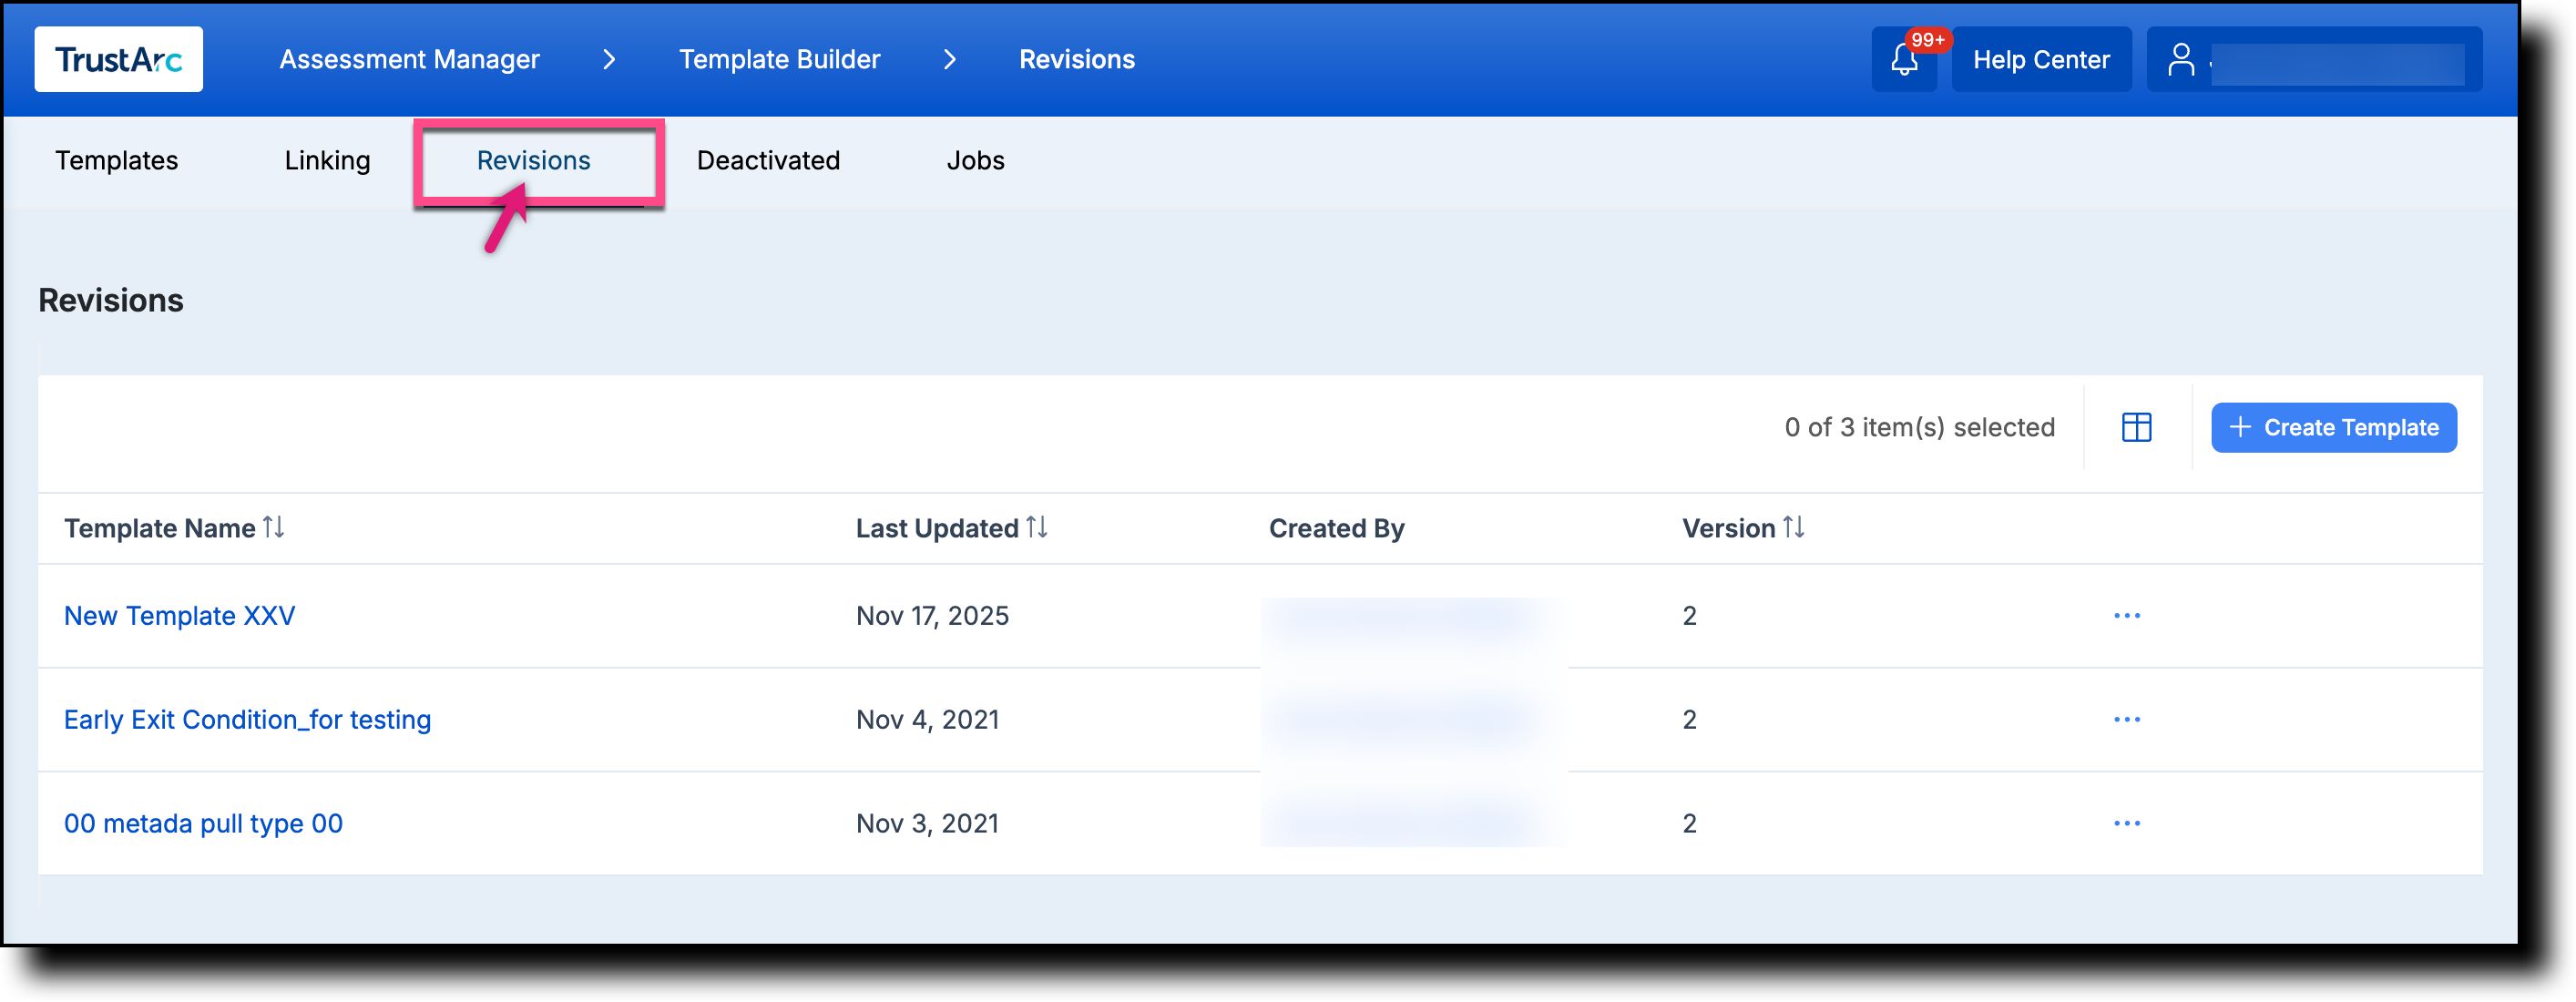
Task: Click the Revisions page heading
Action: 110,301
